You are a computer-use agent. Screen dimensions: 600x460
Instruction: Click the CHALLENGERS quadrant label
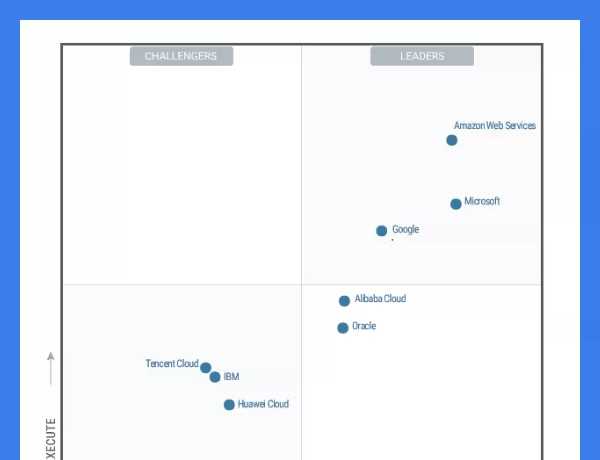[x=181, y=56]
